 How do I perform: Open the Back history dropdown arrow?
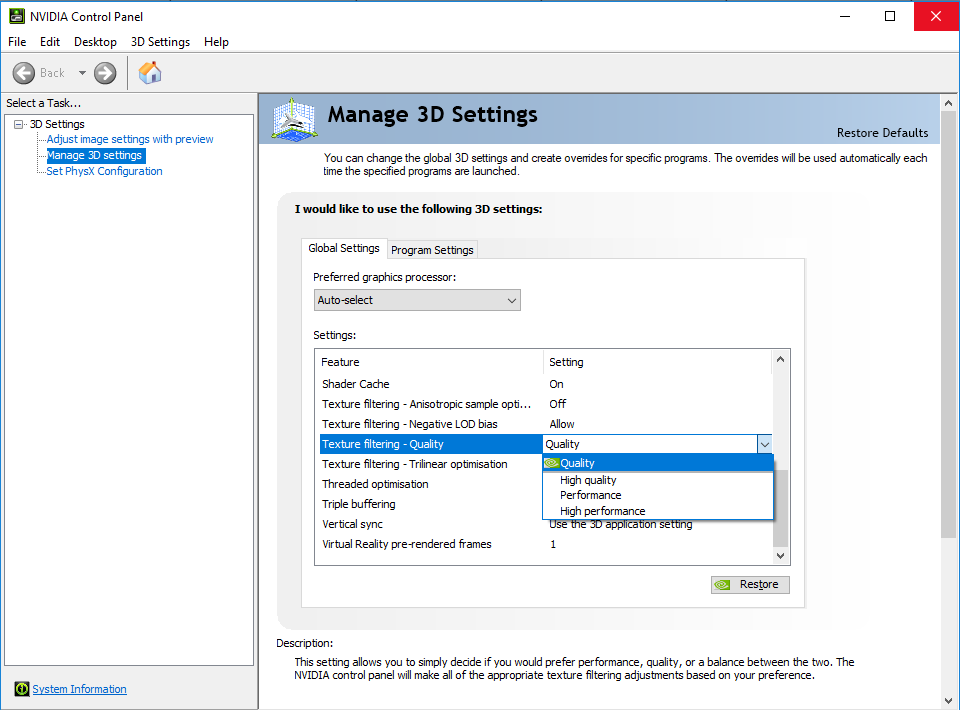[x=82, y=73]
